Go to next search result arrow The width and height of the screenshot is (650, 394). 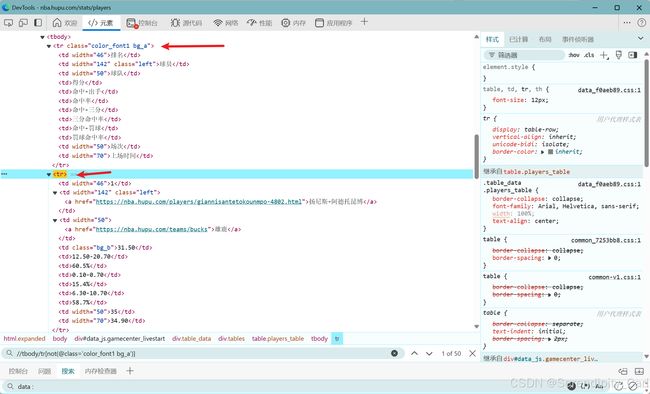pos(429,353)
